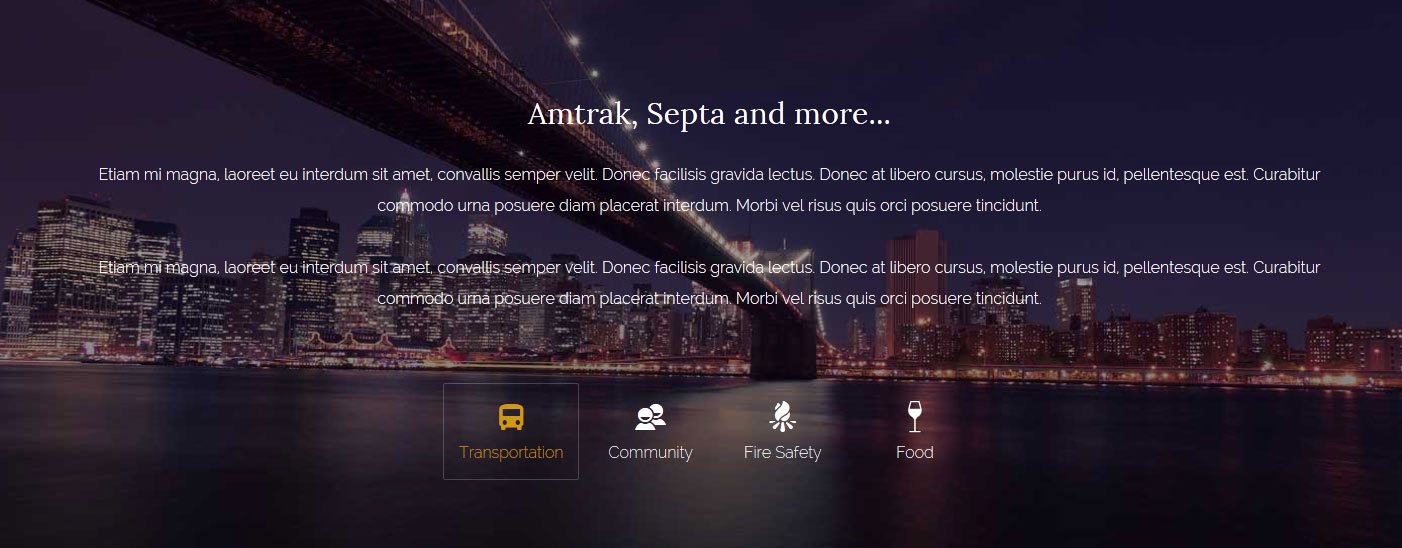The width and height of the screenshot is (1402, 548).
Task: Click the word 'Amtrak' in the heading
Action: (x=580, y=114)
